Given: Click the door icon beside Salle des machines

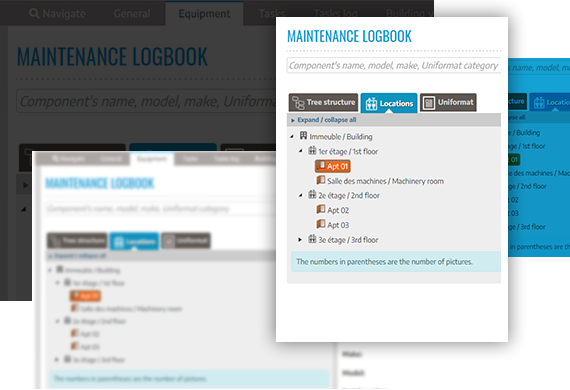Looking at the screenshot, I should coord(321,180).
